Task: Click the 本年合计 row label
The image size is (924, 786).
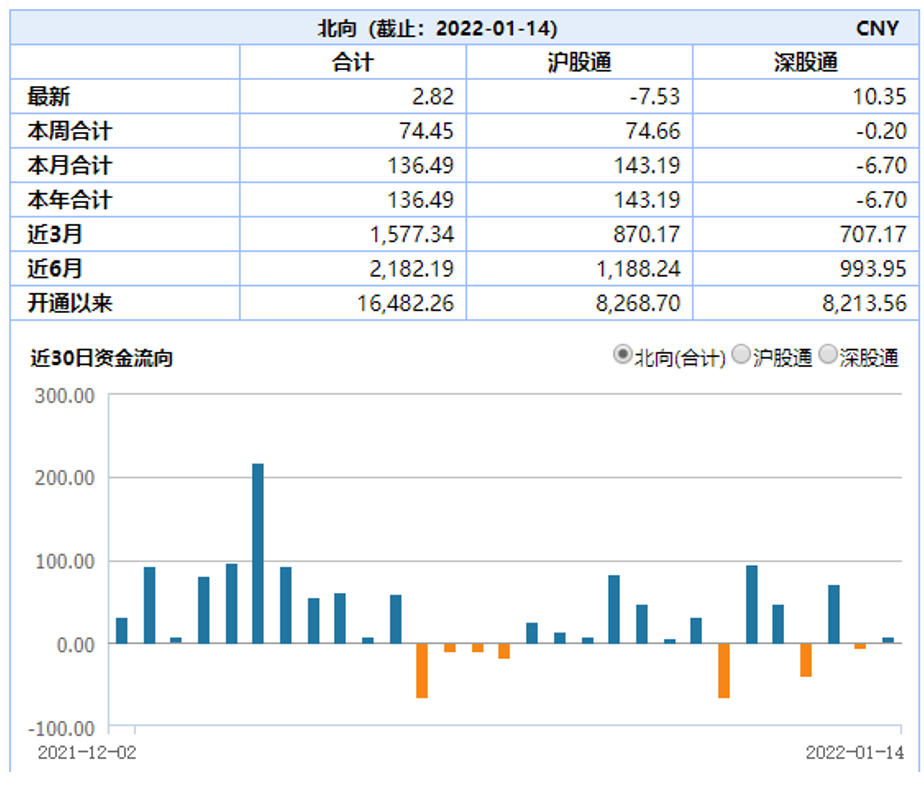Action: (70, 200)
